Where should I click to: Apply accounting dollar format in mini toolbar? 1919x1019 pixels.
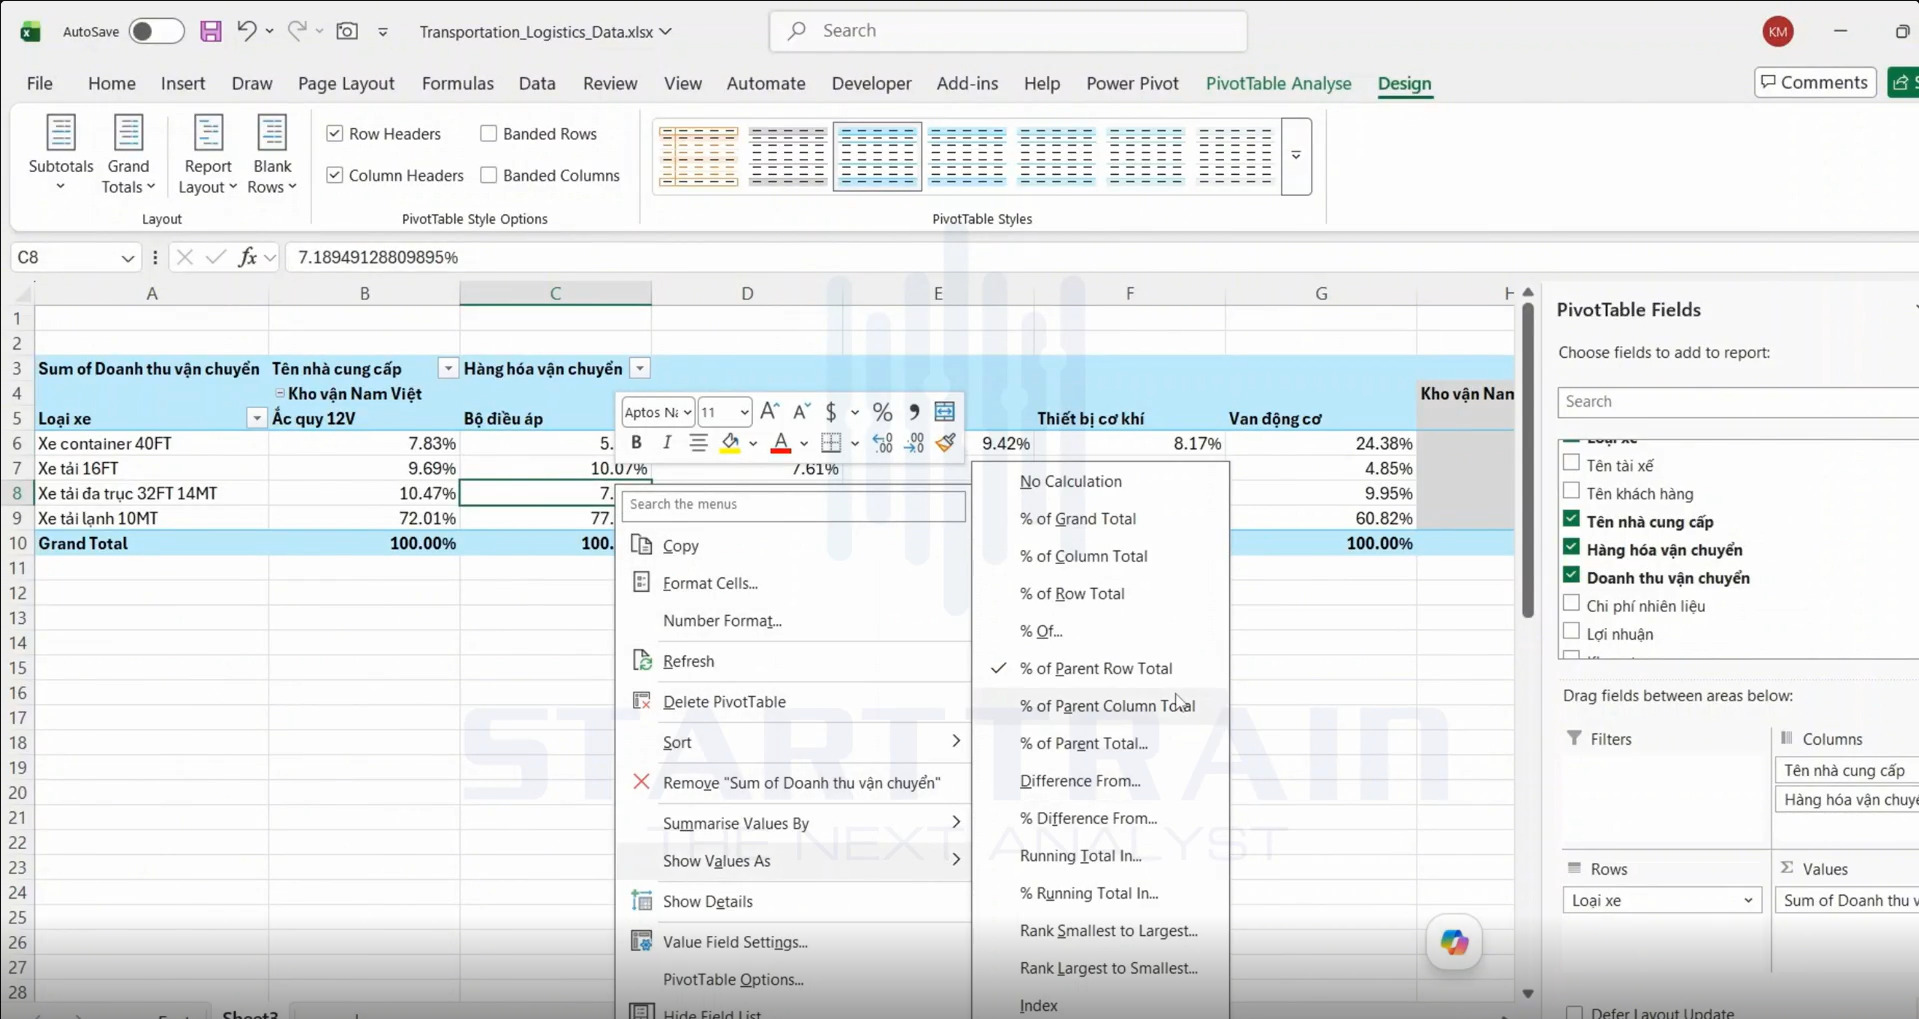click(831, 412)
